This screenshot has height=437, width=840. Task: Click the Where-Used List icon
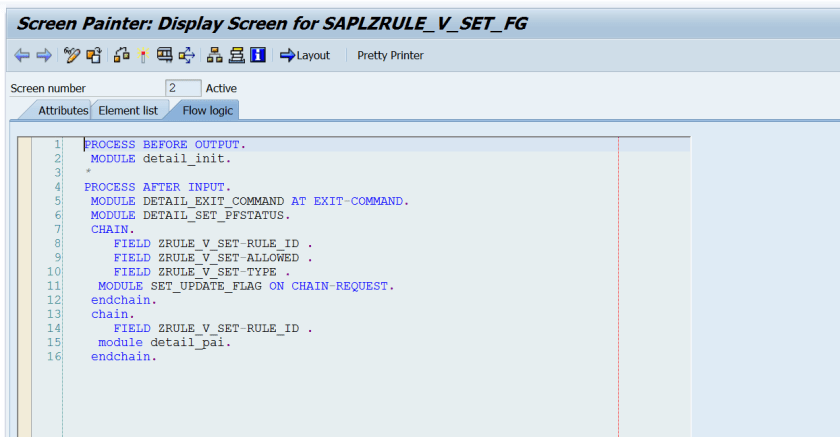186,55
